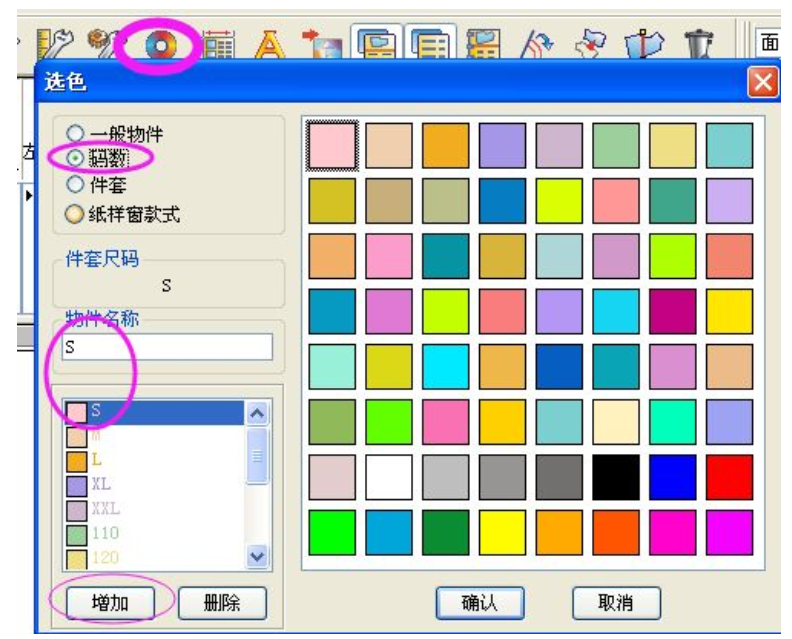Pick the peach swatch in top row
792x639 pixels.
pyautogui.click(x=389, y=145)
